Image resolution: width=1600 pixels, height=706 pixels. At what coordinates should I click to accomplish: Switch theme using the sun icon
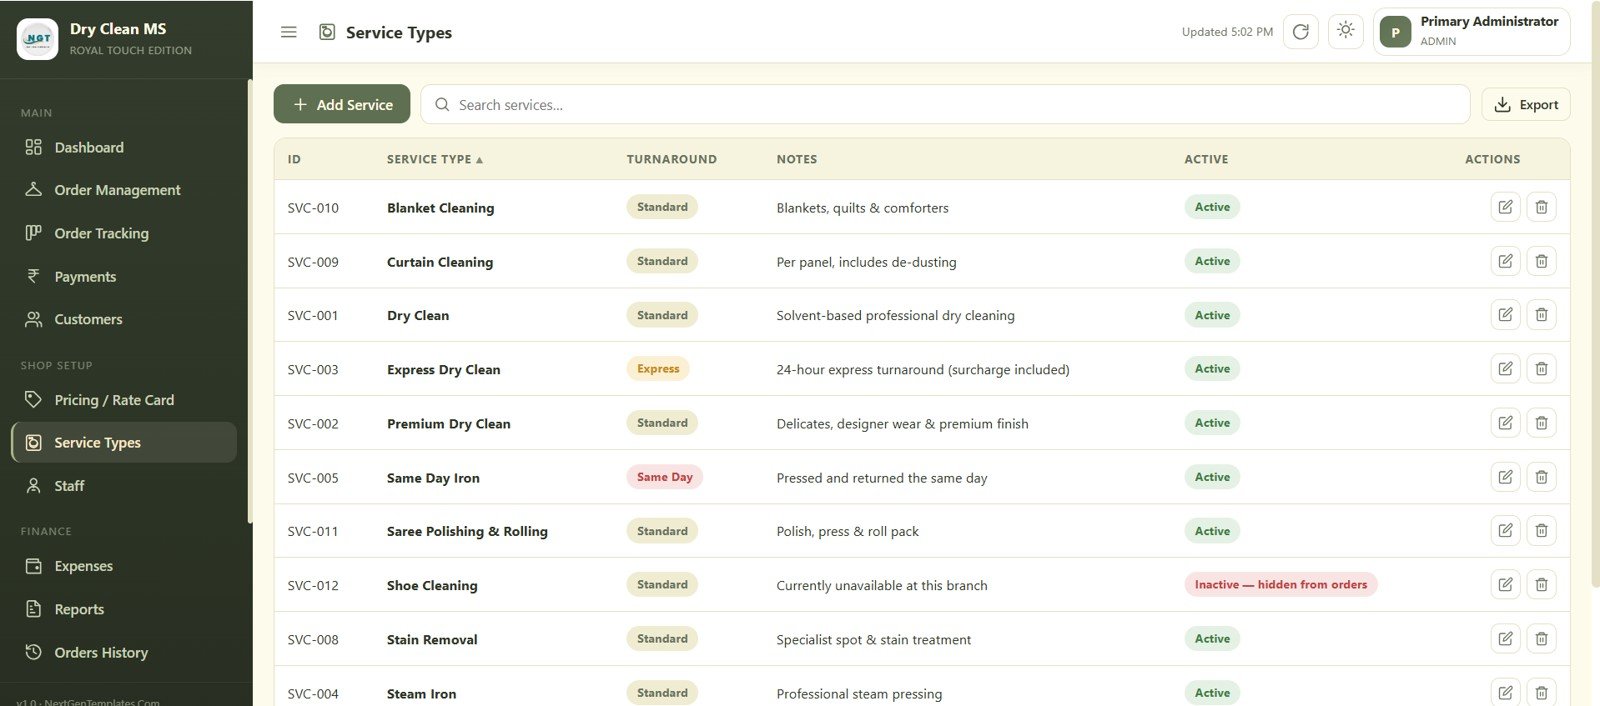[1346, 31]
